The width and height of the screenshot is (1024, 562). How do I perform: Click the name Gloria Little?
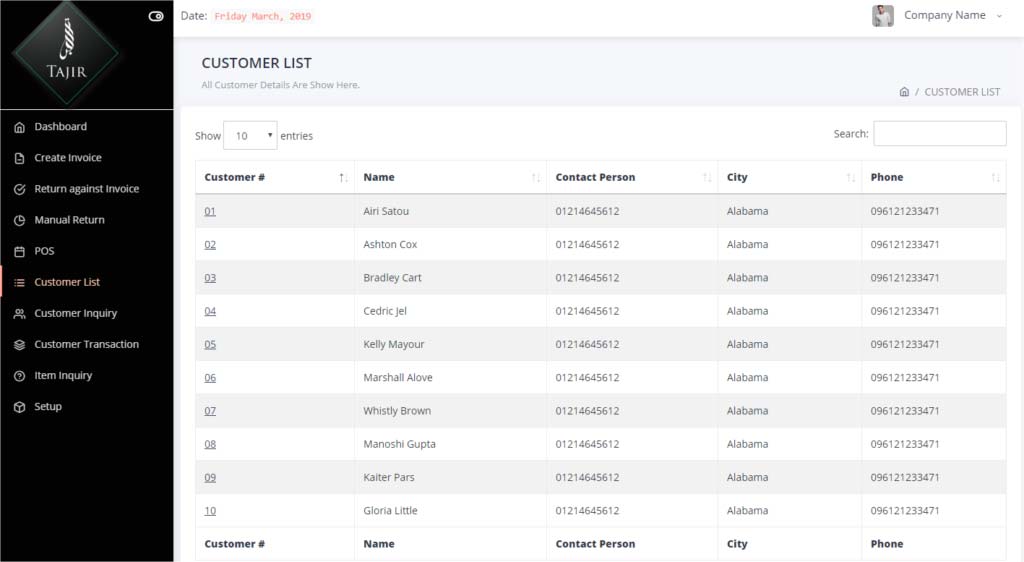click(391, 510)
